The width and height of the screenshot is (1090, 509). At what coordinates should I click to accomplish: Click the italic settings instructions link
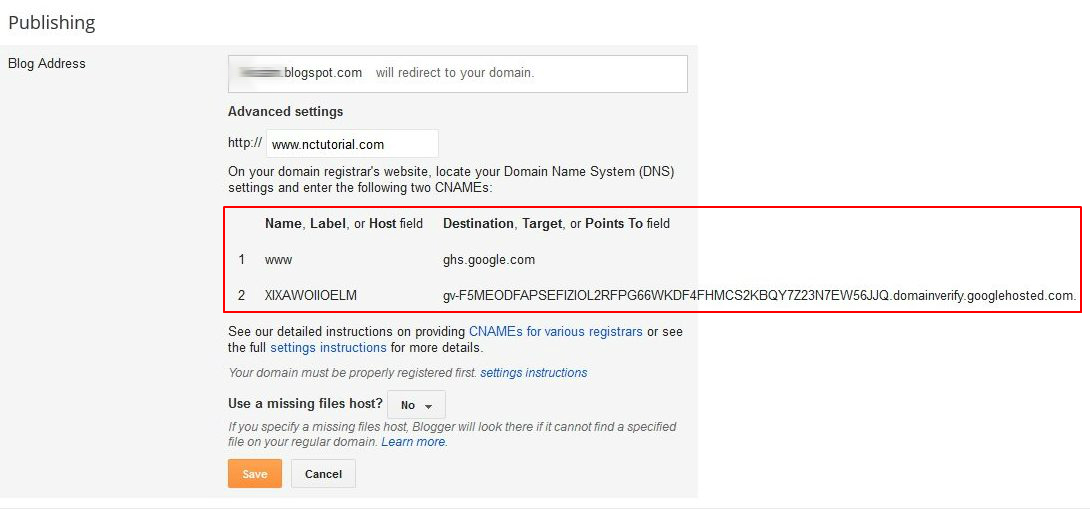533,373
